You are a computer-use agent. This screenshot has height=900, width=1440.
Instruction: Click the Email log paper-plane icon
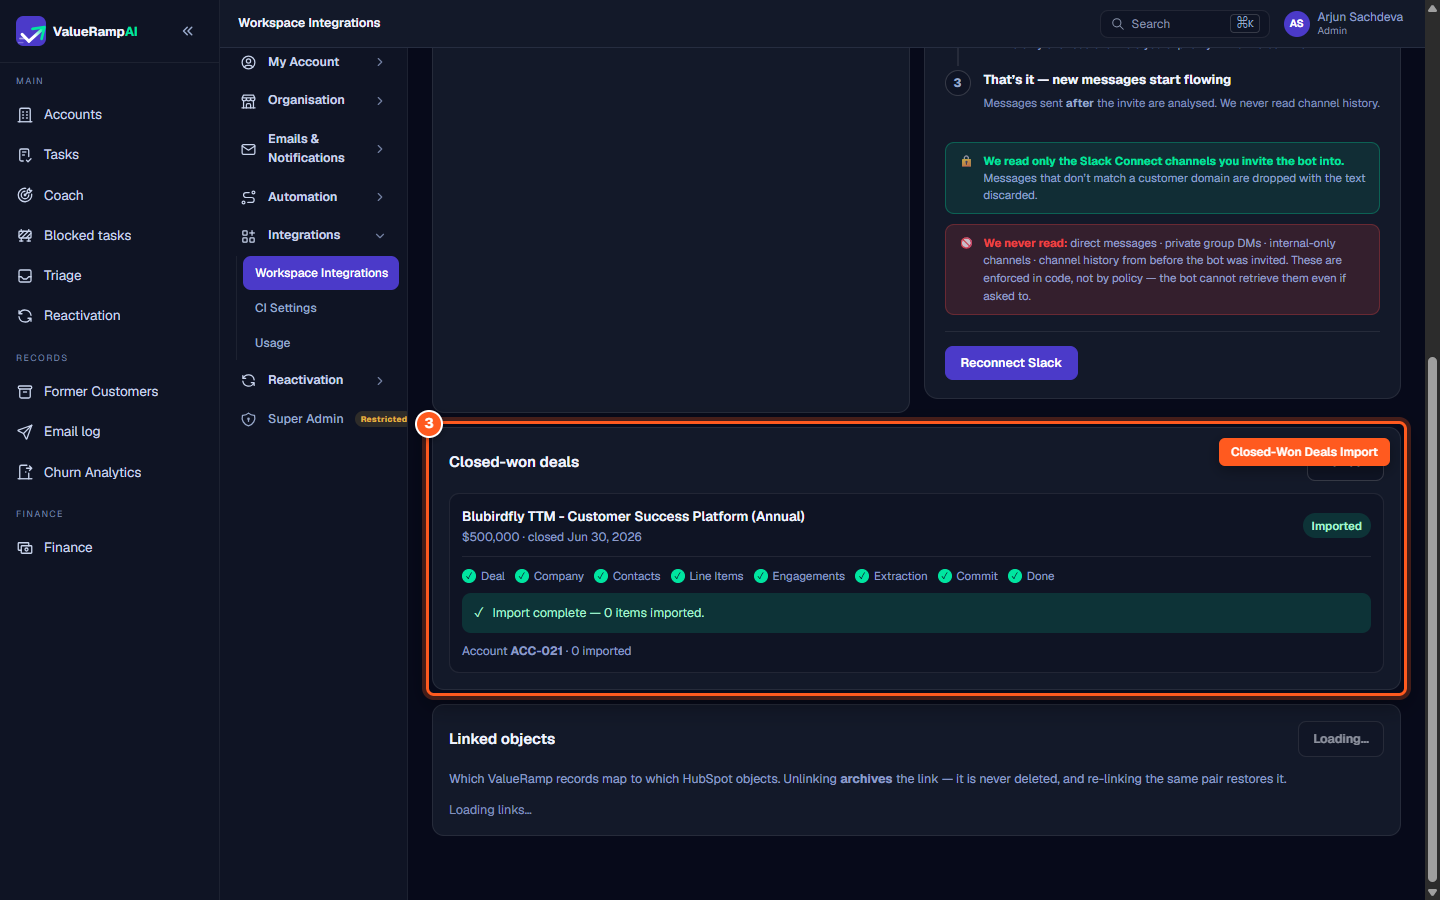(25, 432)
